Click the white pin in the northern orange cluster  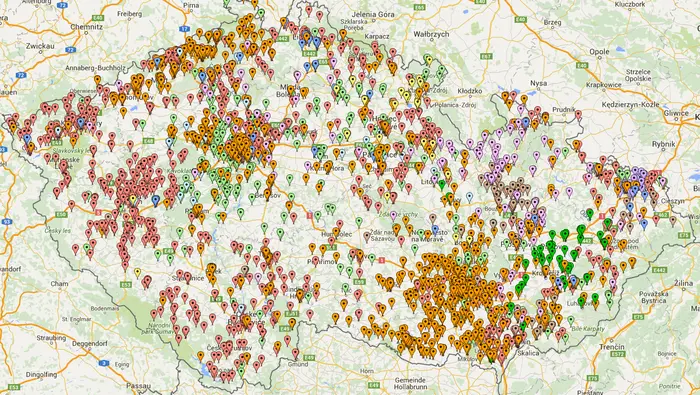[x=179, y=52]
